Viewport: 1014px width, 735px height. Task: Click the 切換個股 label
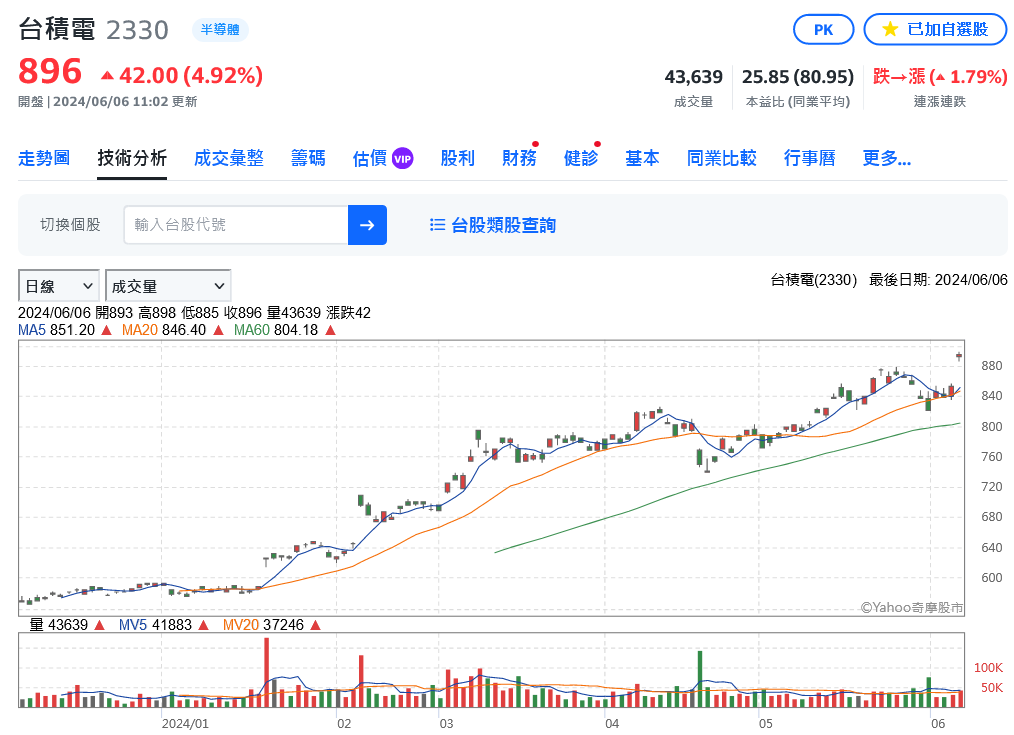click(x=70, y=225)
